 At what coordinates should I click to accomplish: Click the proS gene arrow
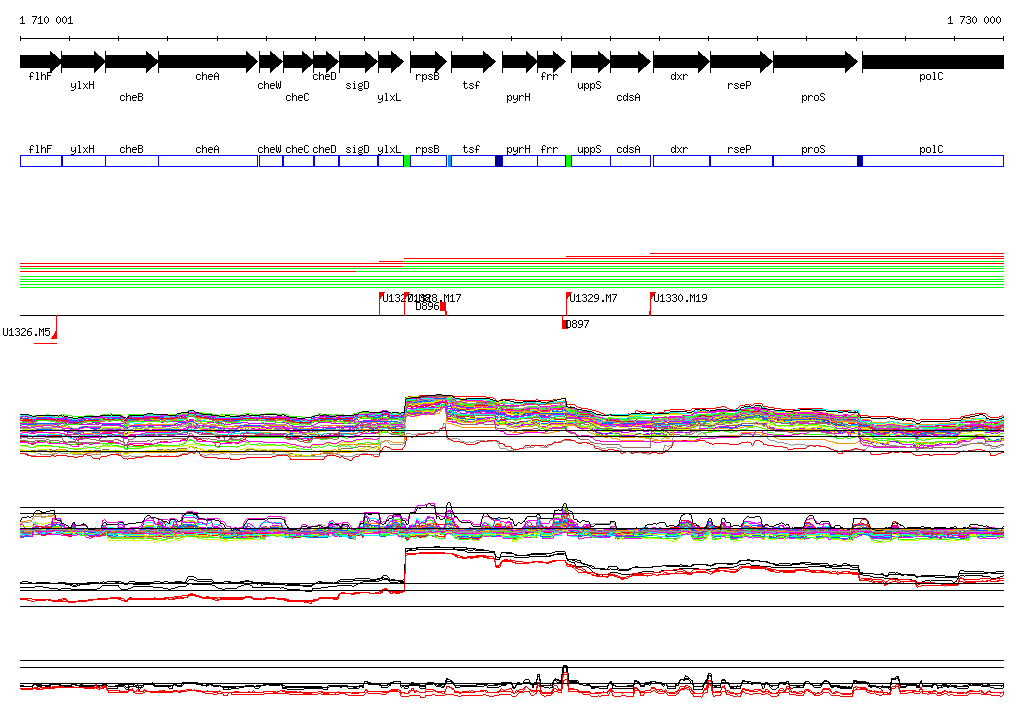click(x=814, y=62)
